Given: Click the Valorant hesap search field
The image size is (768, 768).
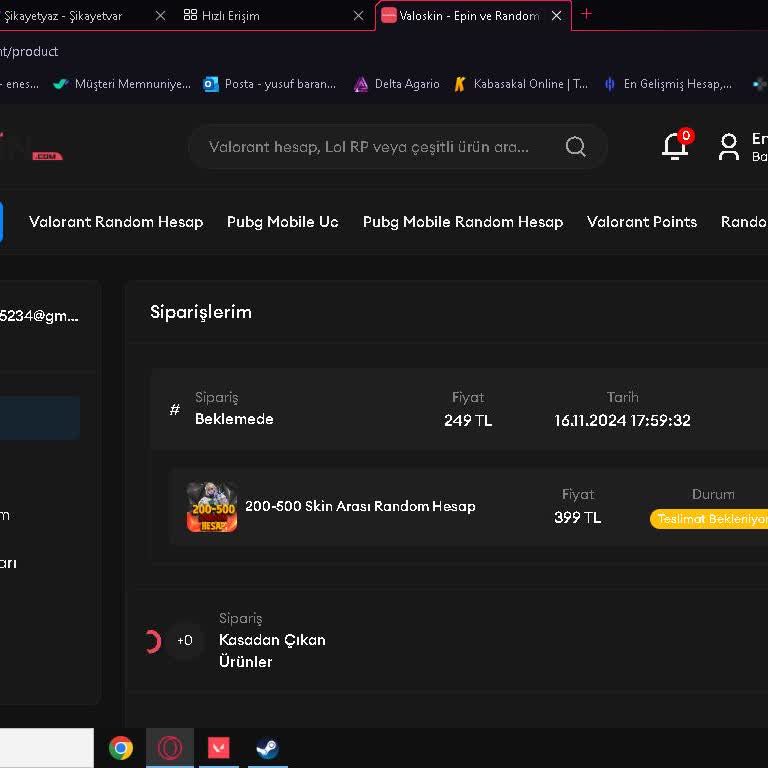Looking at the screenshot, I should click(x=398, y=146).
